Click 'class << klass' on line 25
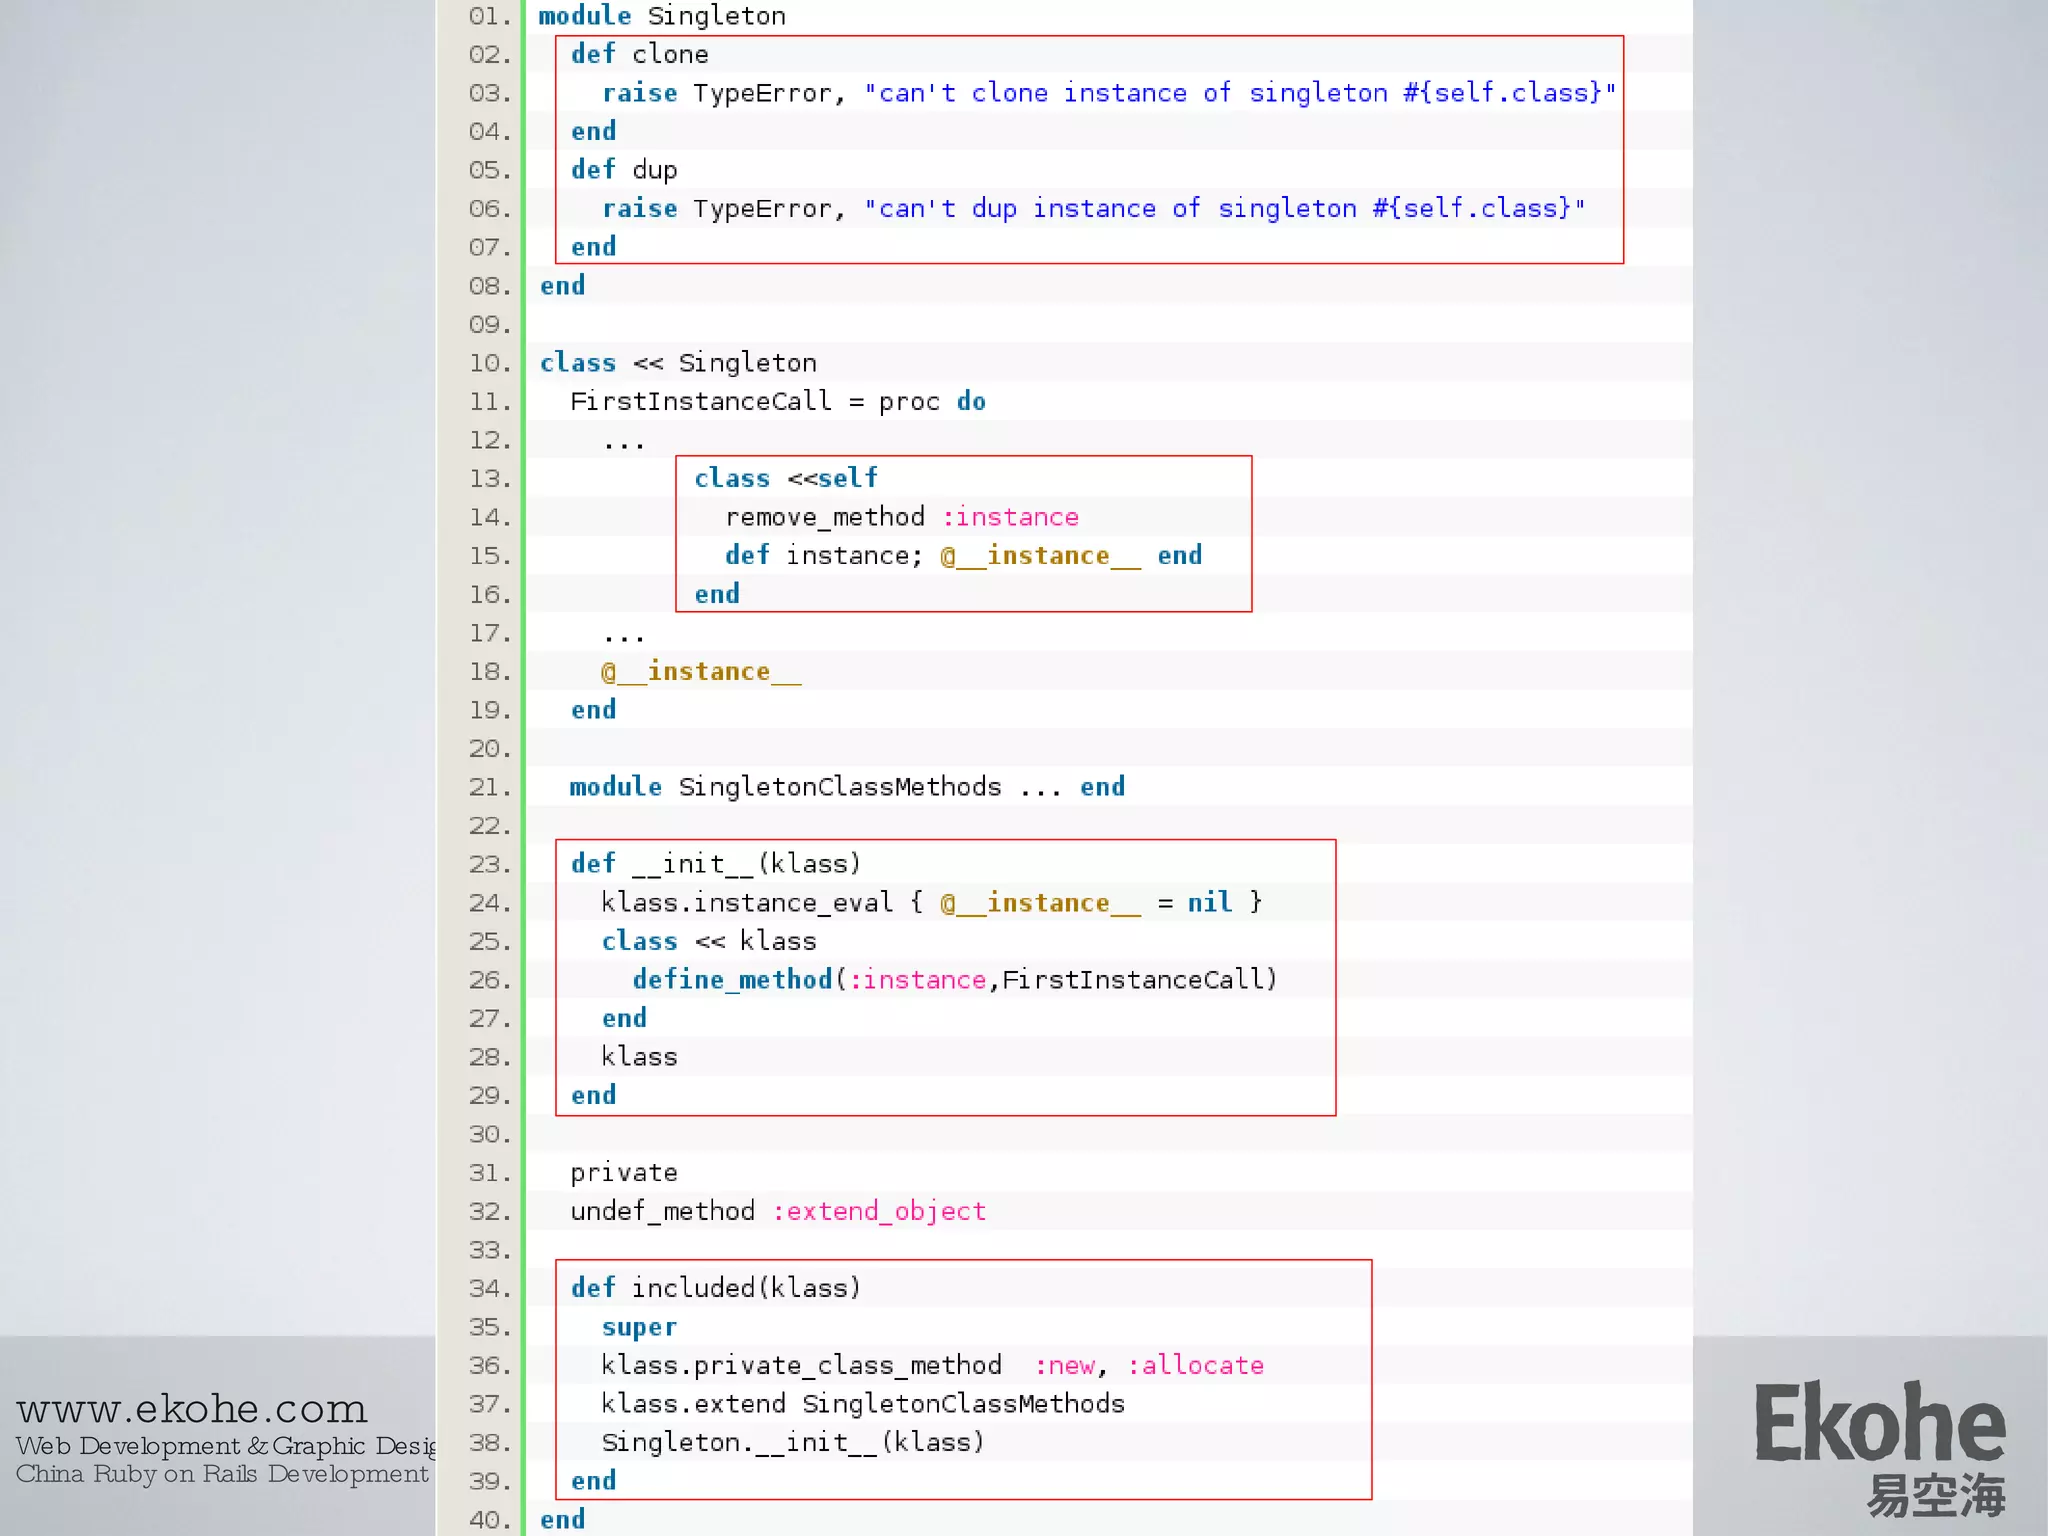Viewport: 2048px width, 1536px height. pos(709,941)
